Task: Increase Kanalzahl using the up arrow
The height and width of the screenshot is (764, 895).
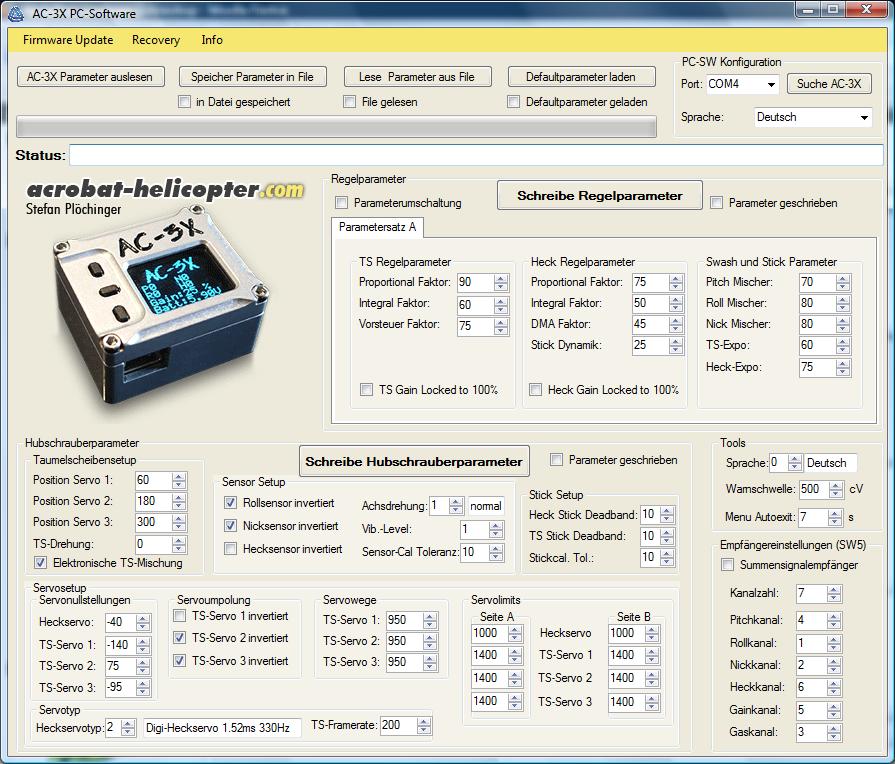Action: (x=834, y=590)
